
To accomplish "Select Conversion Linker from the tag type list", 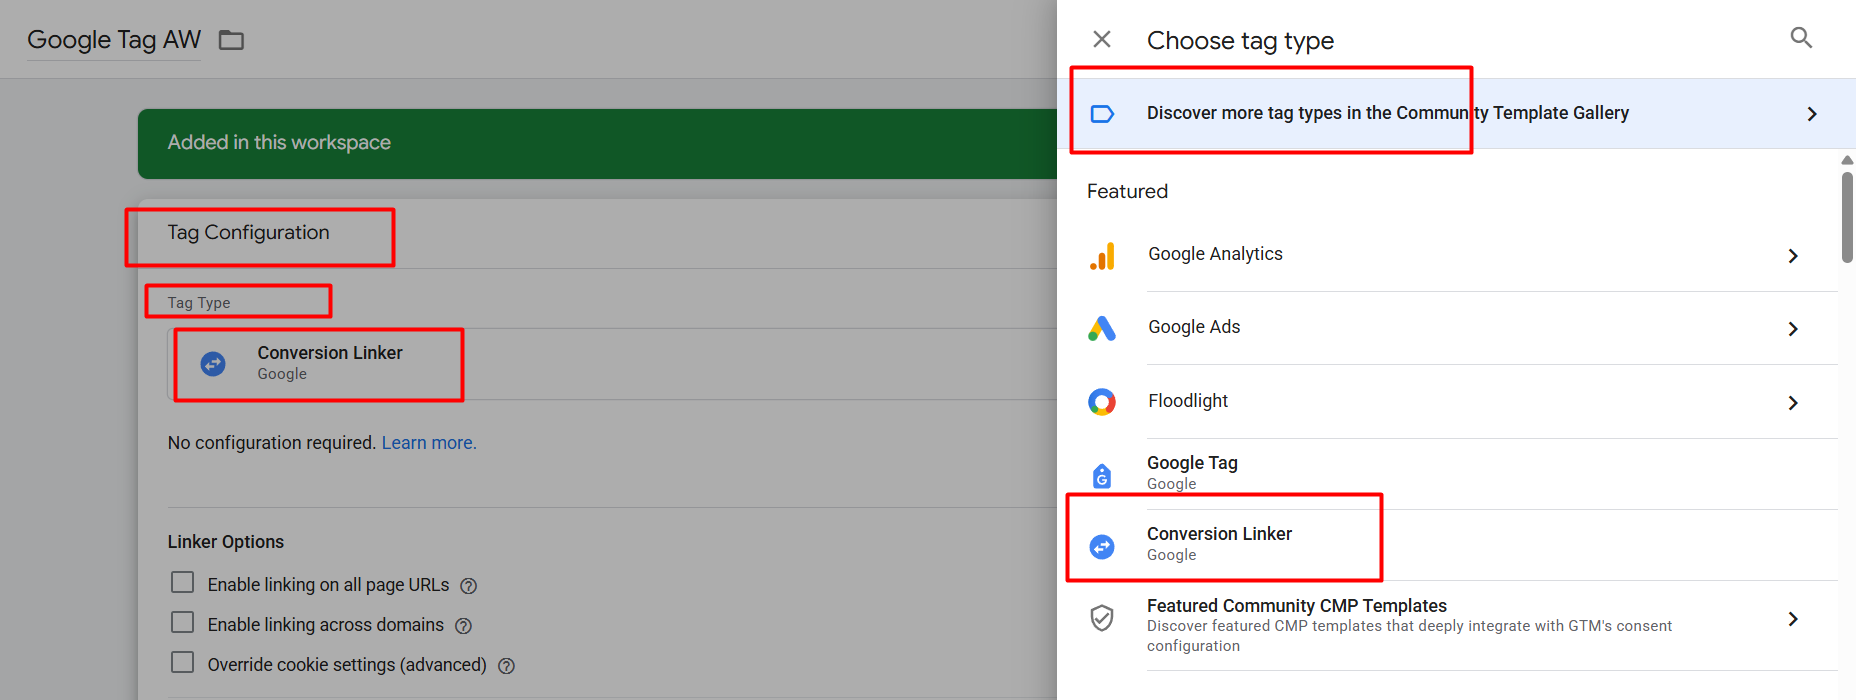I will [x=1219, y=543].
